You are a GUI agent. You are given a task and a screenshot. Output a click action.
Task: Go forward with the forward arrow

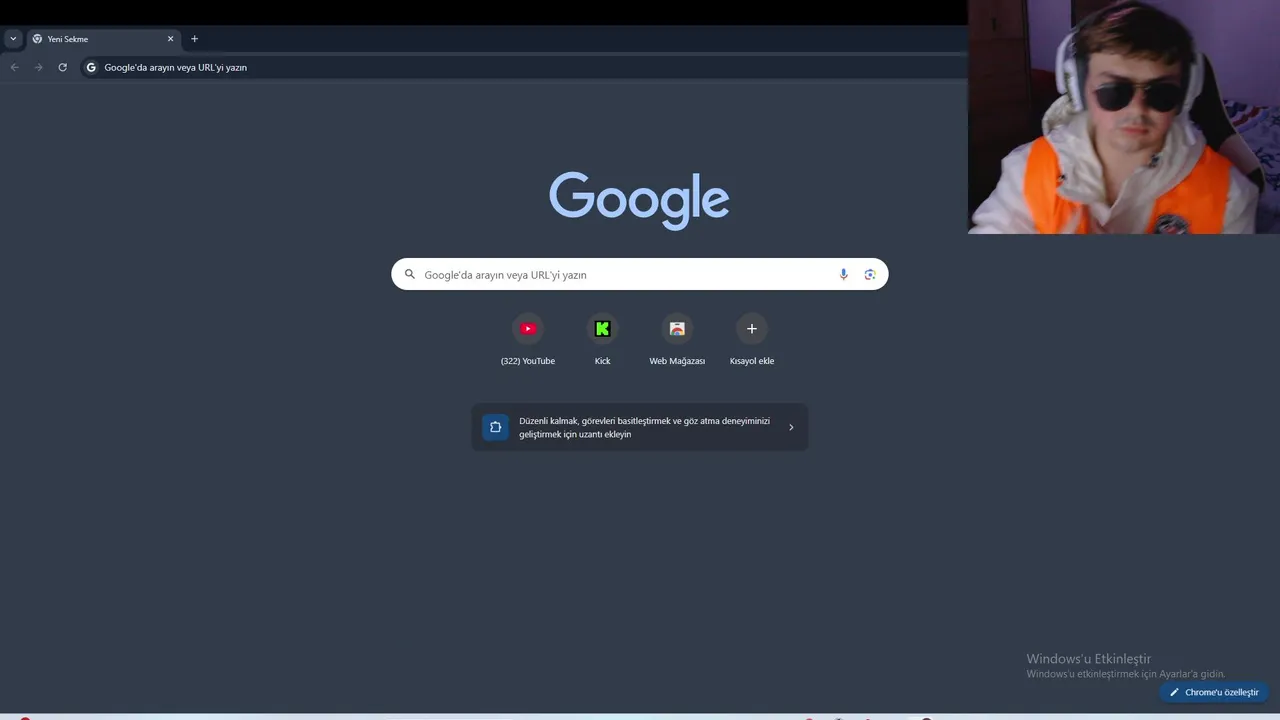click(38, 67)
